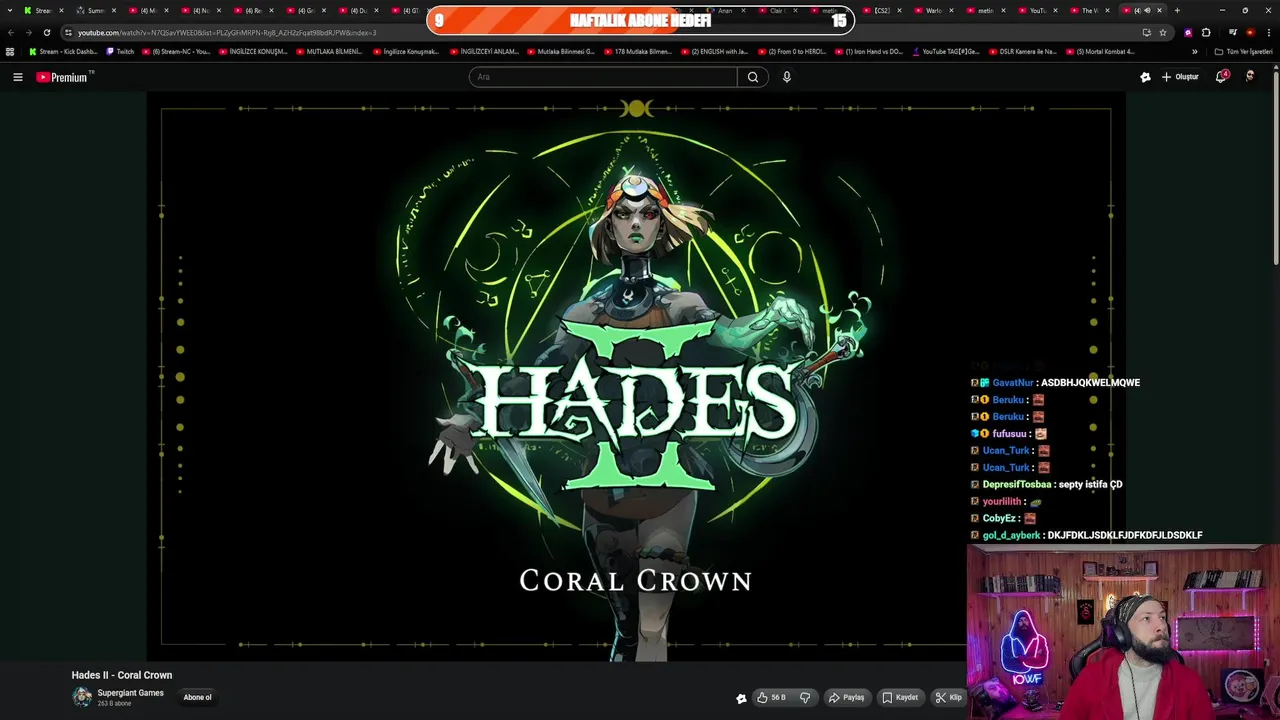
Task: Open the DSLR Kamera ile bookmark
Action: [1022, 51]
